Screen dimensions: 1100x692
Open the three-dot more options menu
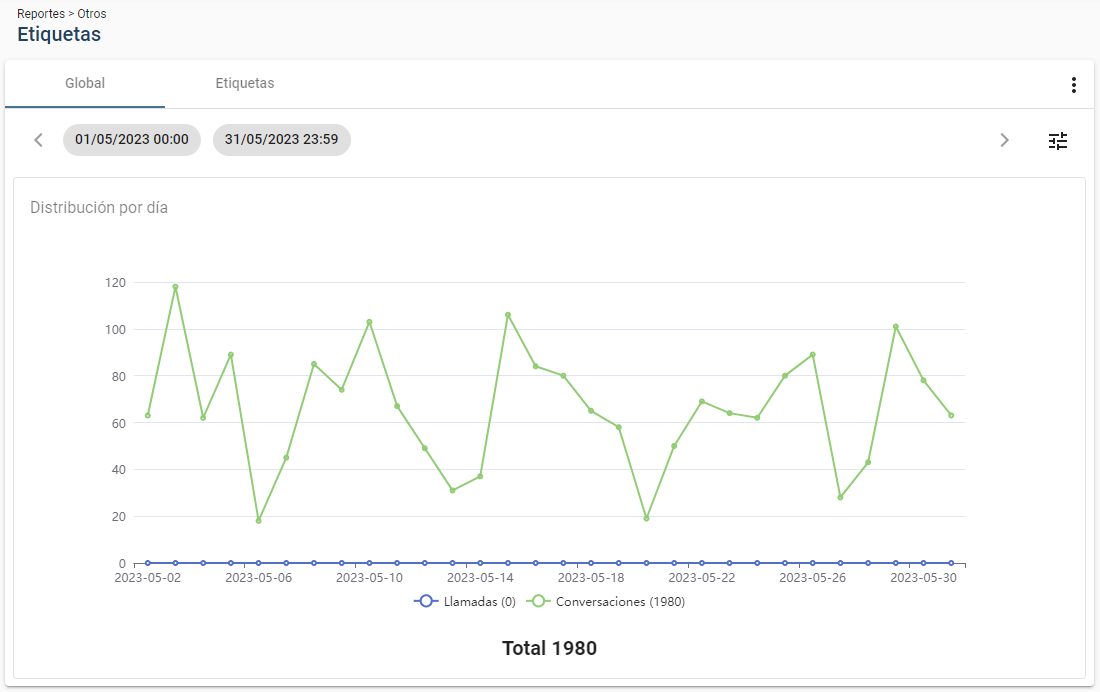[1073, 85]
